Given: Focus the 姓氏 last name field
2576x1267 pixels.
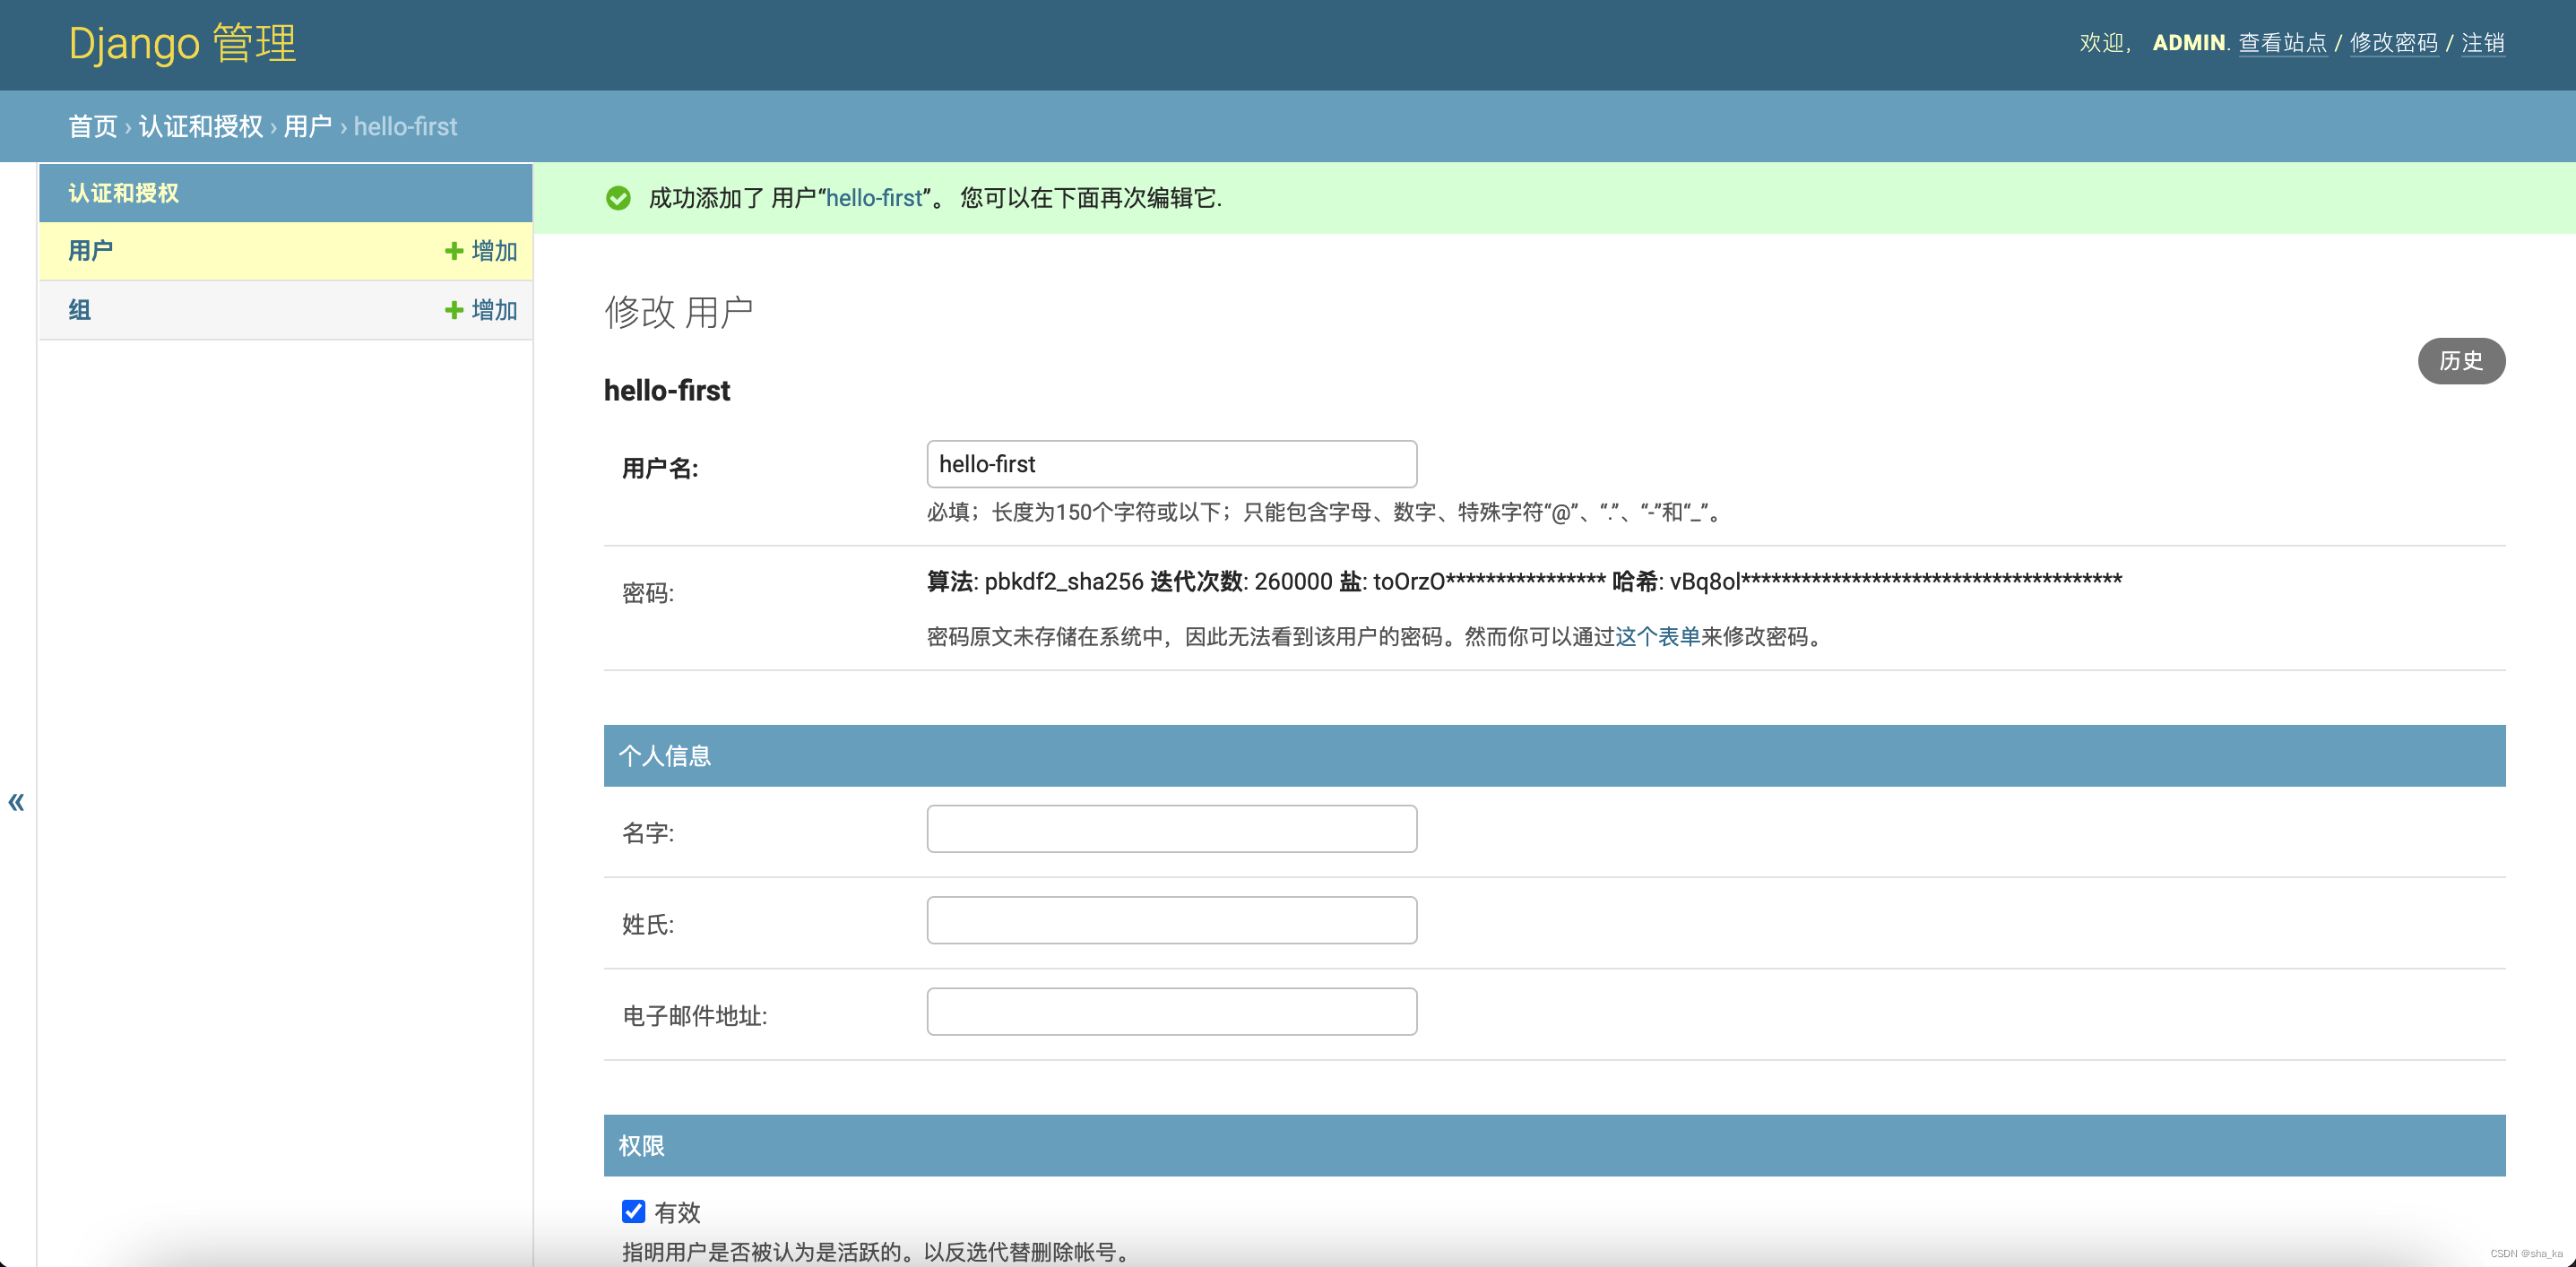Looking at the screenshot, I should pyautogui.click(x=1171, y=920).
